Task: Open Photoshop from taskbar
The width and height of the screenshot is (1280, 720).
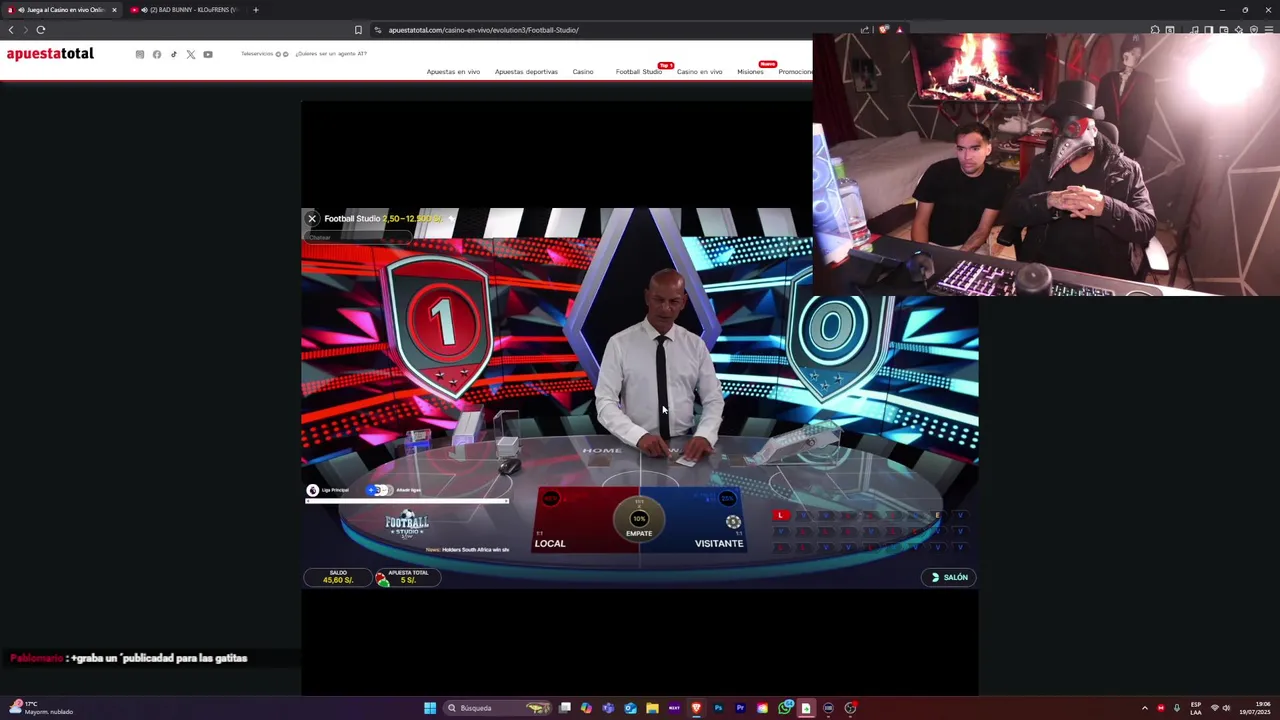Action: click(x=718, y=708)
